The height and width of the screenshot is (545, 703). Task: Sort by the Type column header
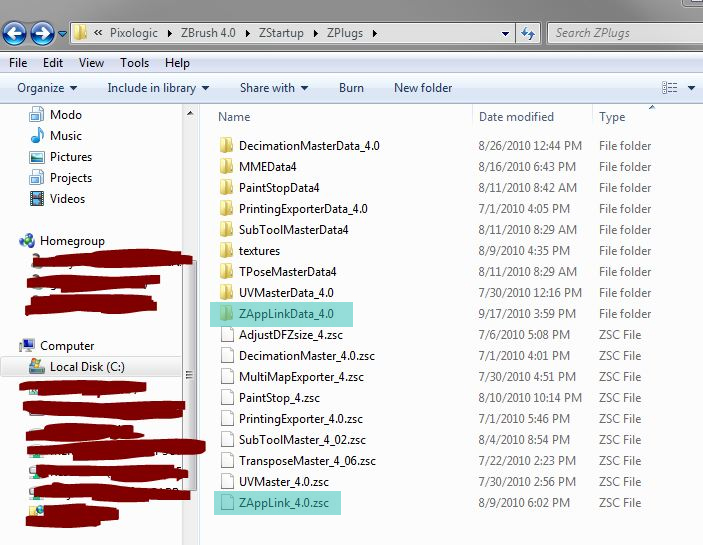[x=612, y=117]
